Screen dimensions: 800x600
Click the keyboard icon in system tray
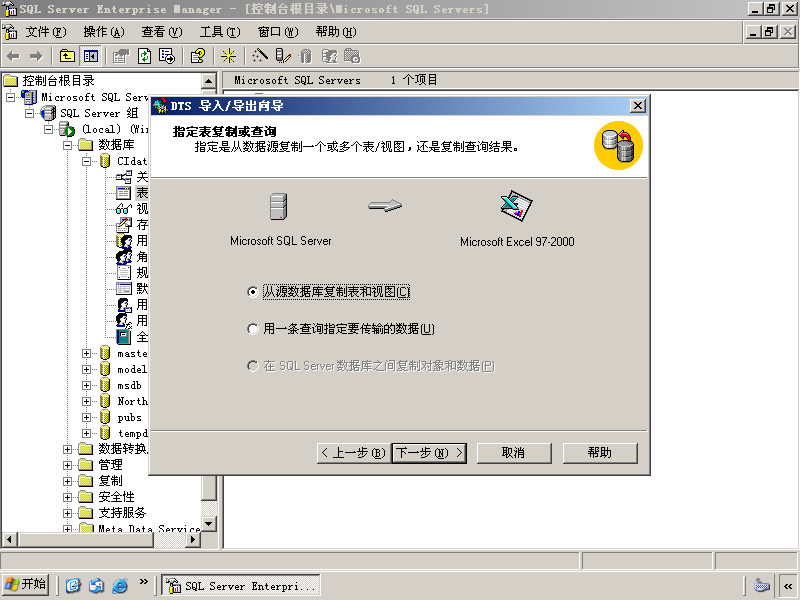click(761, 585)
